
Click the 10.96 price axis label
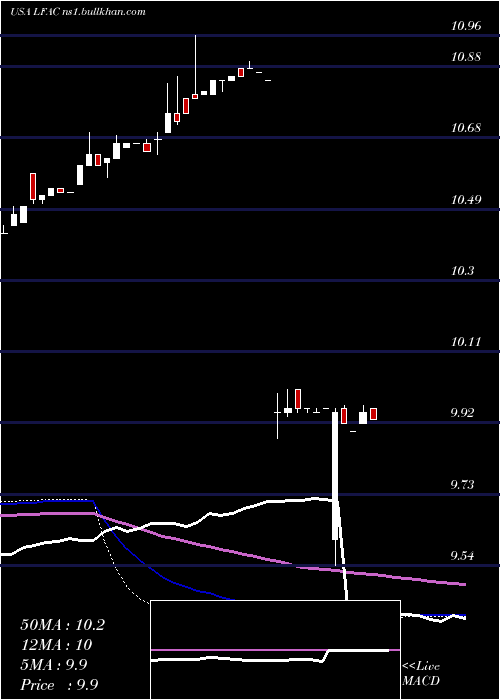tap(466, 26)
